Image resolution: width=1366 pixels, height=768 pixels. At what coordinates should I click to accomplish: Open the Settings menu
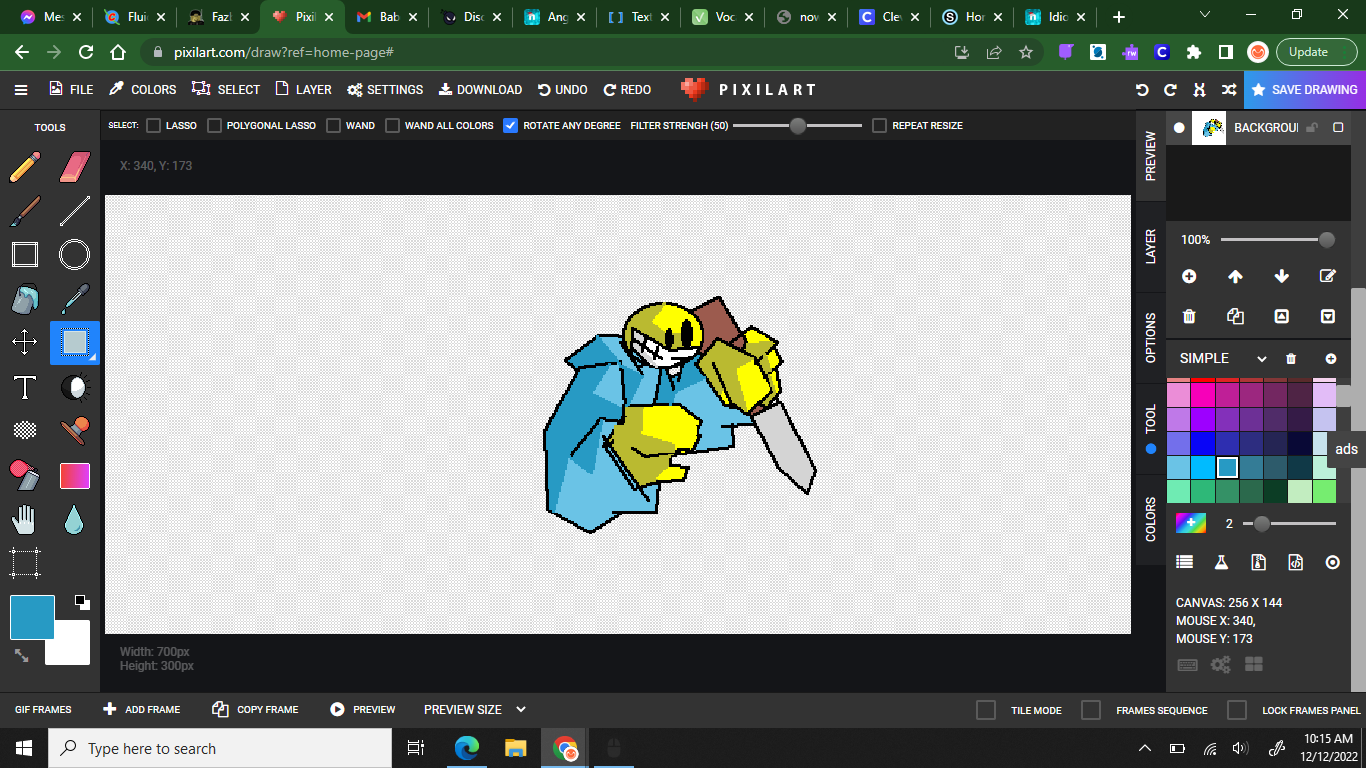point(385,90)
